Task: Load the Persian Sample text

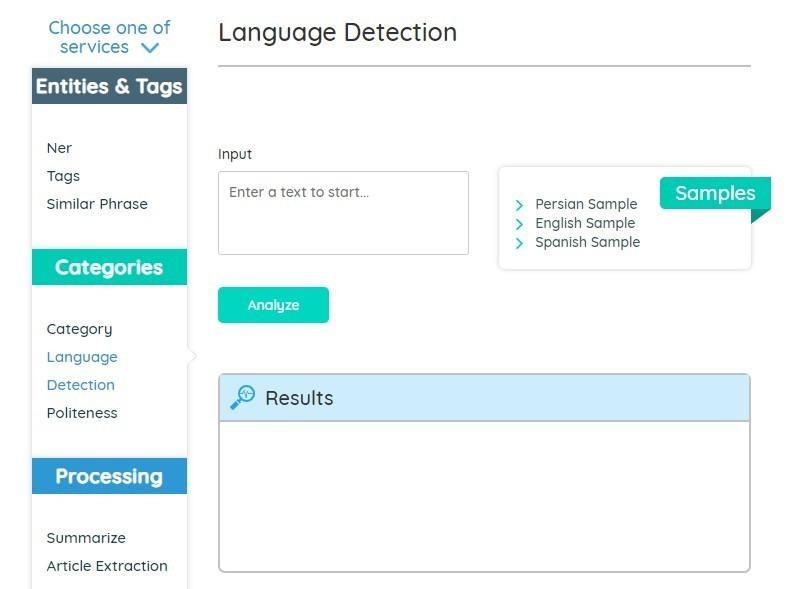Action: click(586, 204)
